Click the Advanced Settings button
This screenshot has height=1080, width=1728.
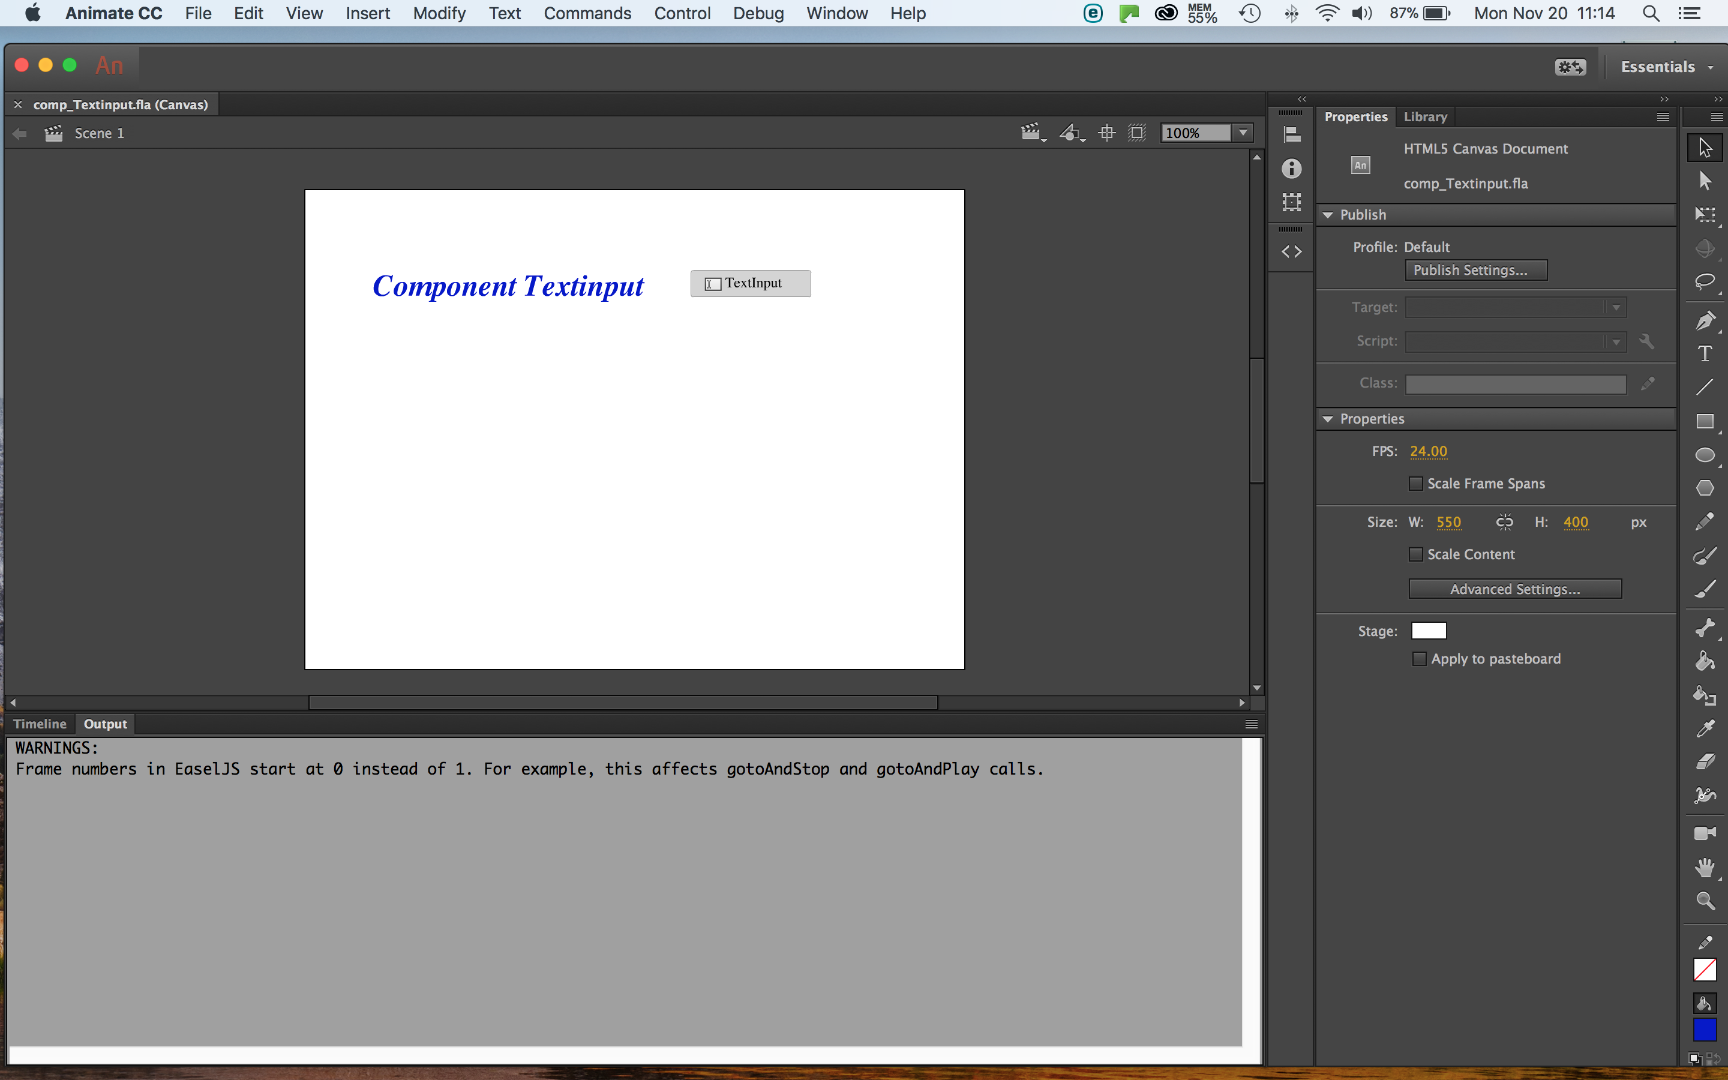tap(1515, 589)
